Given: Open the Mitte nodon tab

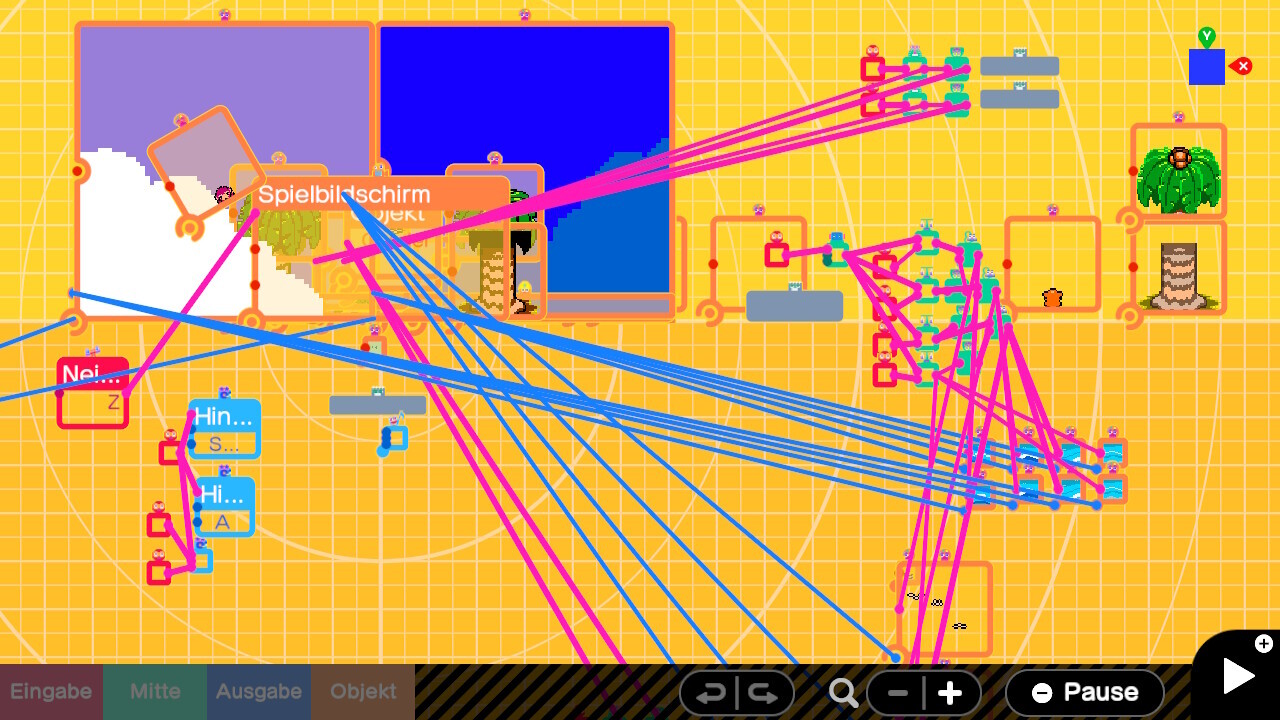Looking at the screenshot, I should click(x=155, y=691).
